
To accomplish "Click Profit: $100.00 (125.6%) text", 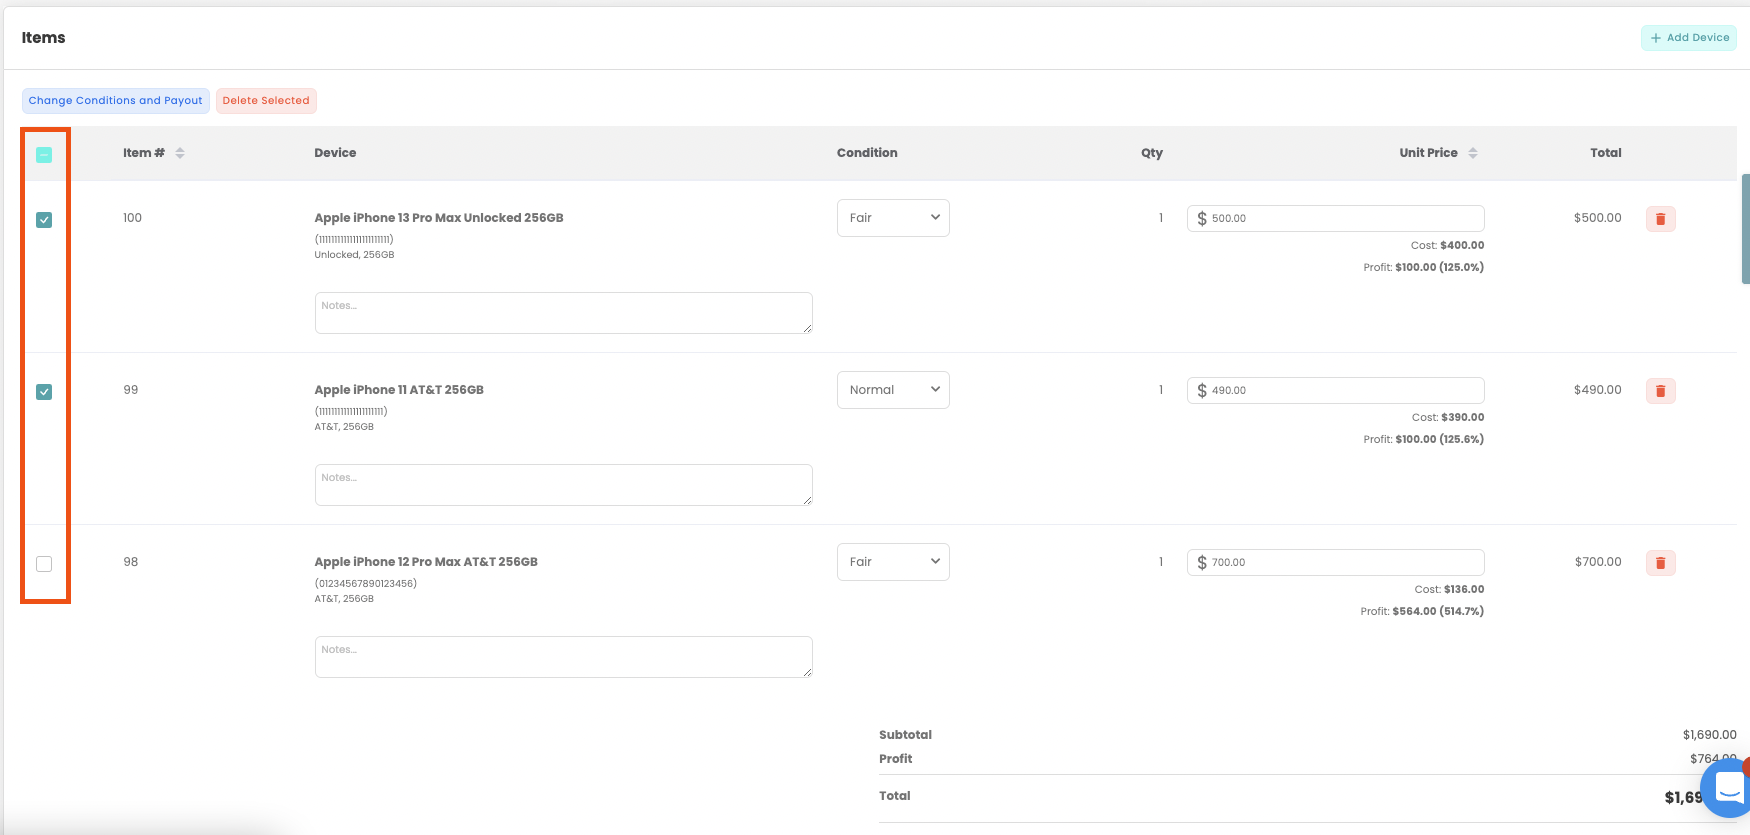I will 1424,439.
